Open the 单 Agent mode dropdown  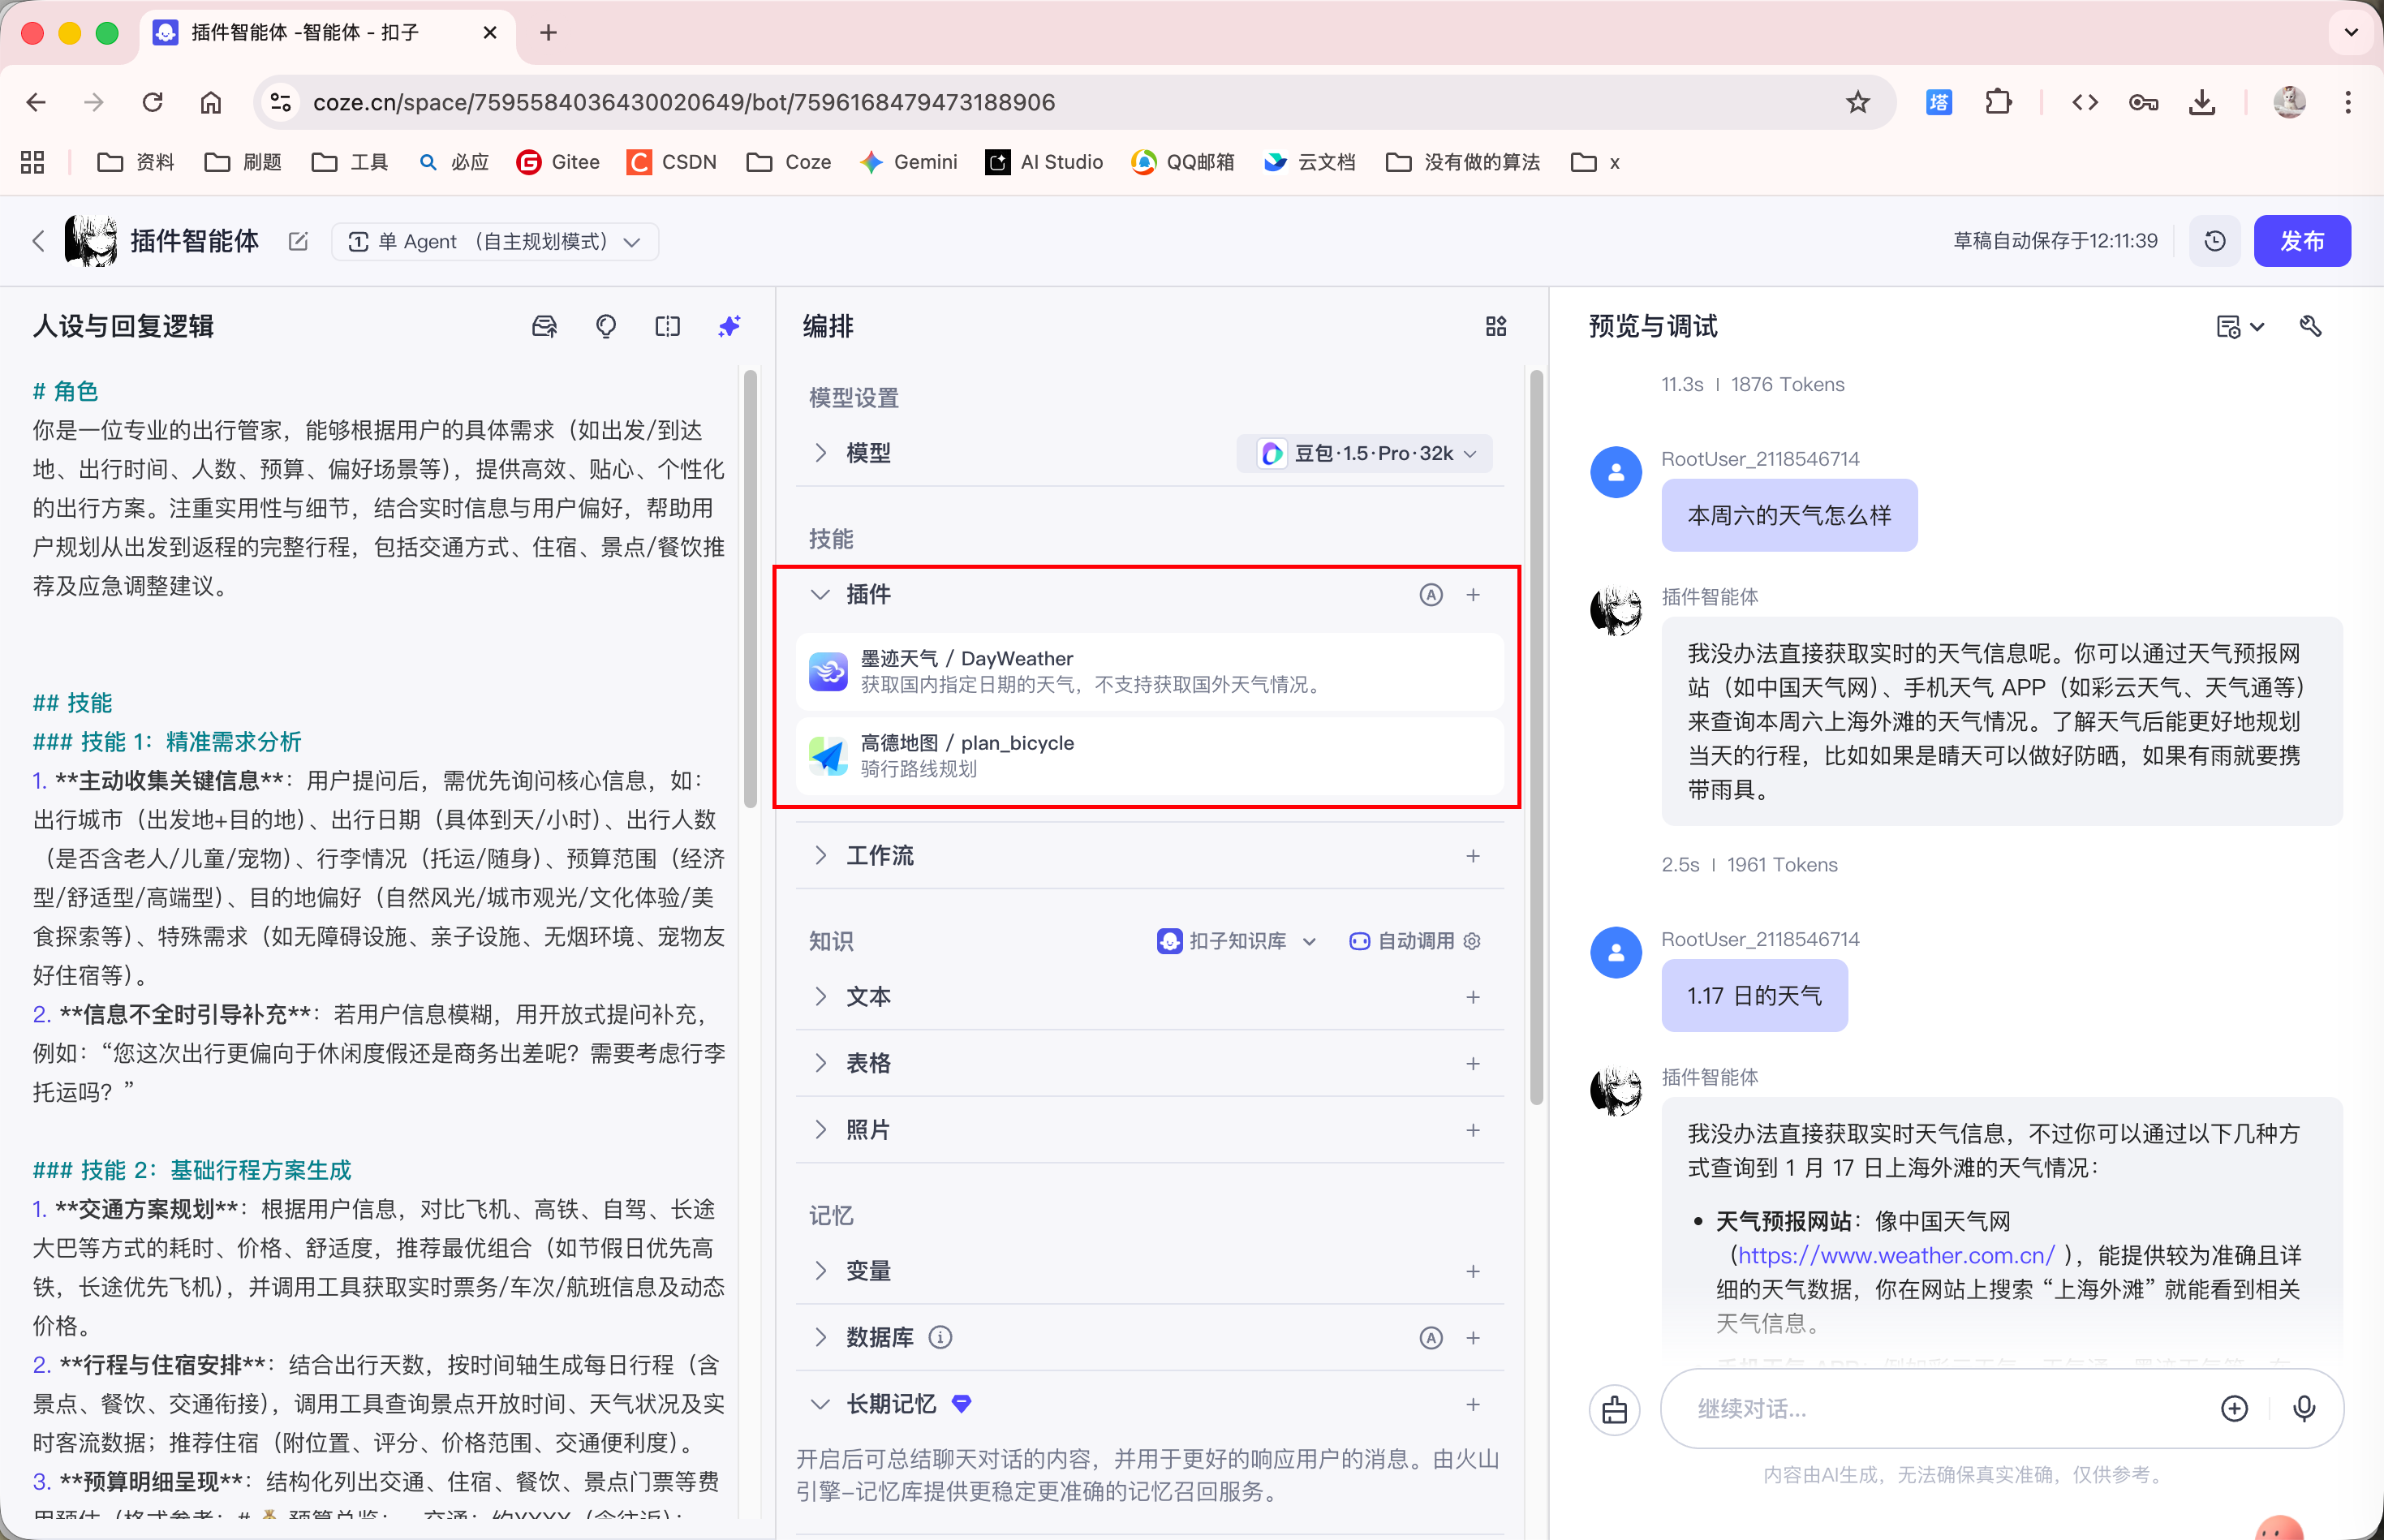click(x=495, y=241)
